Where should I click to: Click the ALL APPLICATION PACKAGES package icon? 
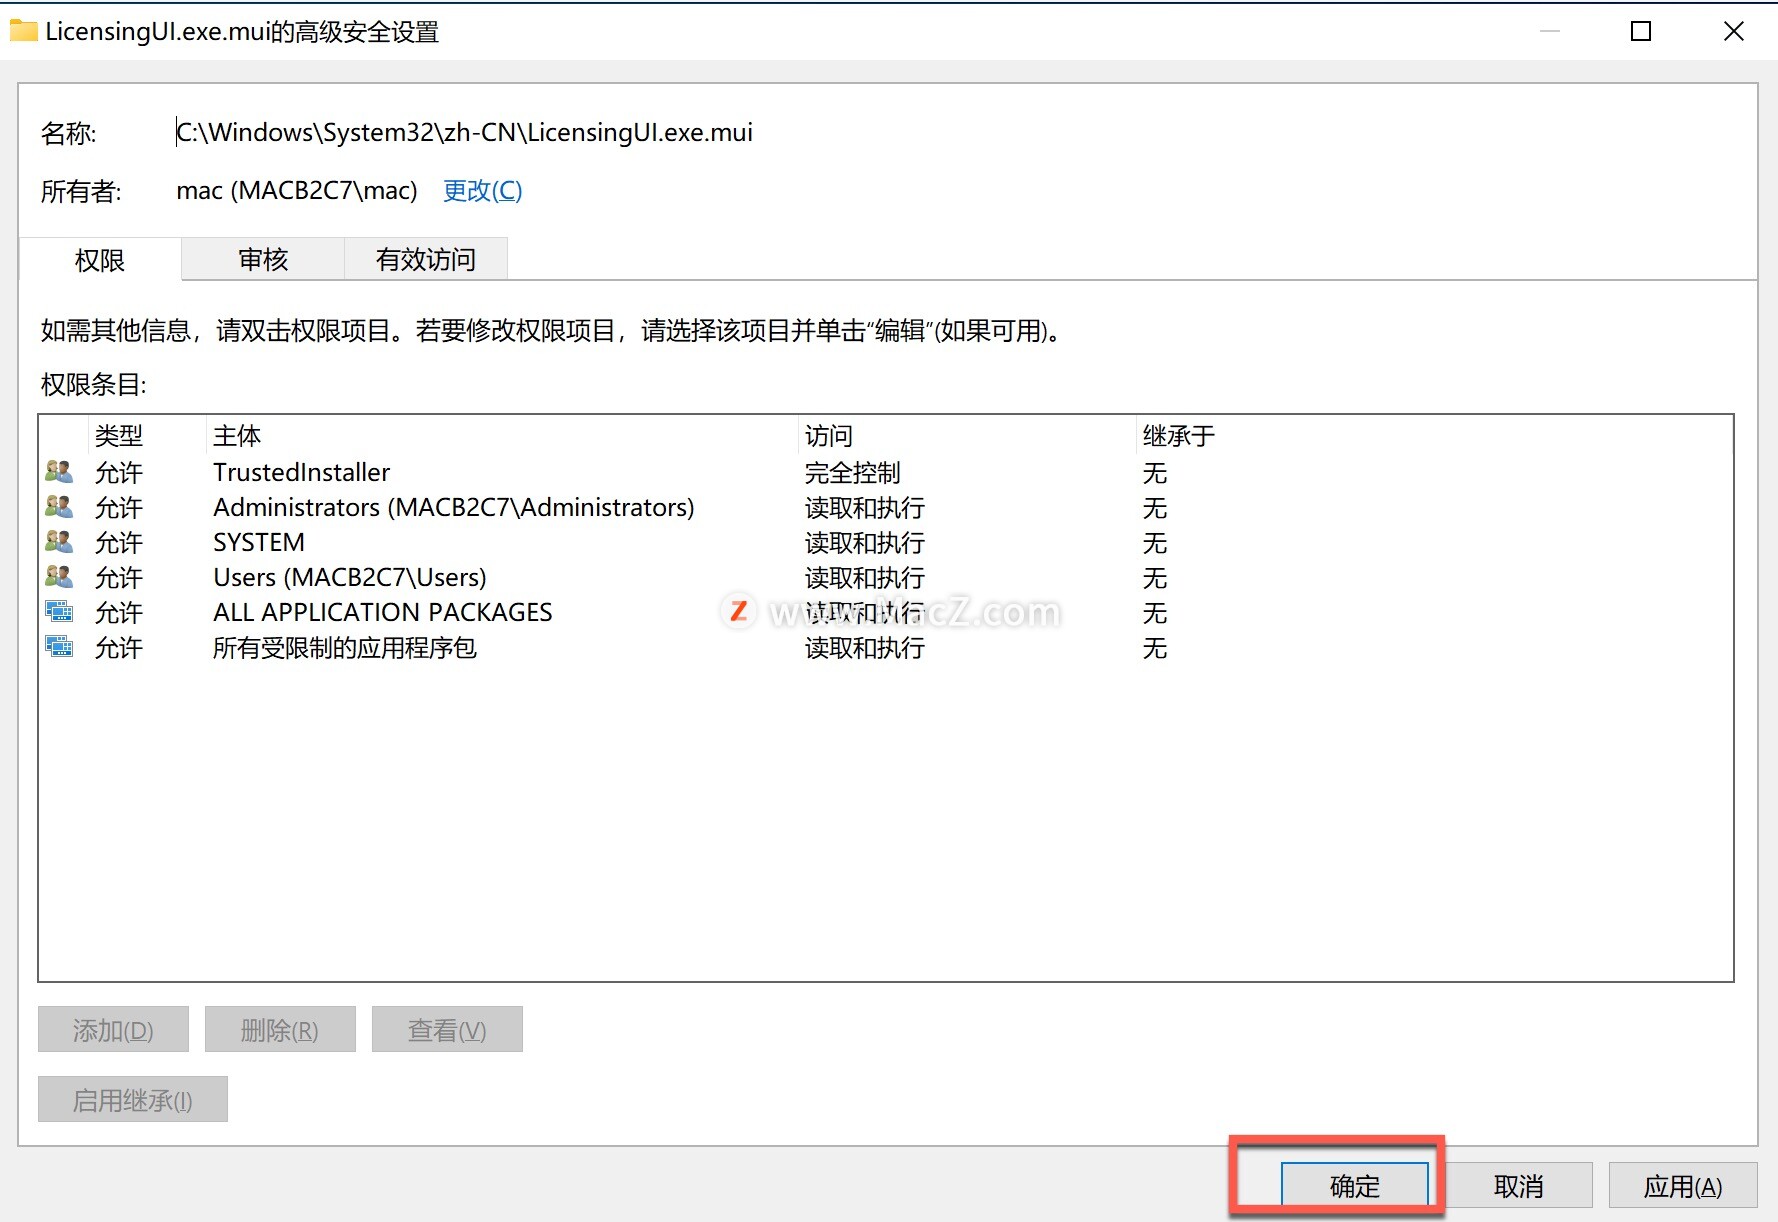click(x=59, y=611)
